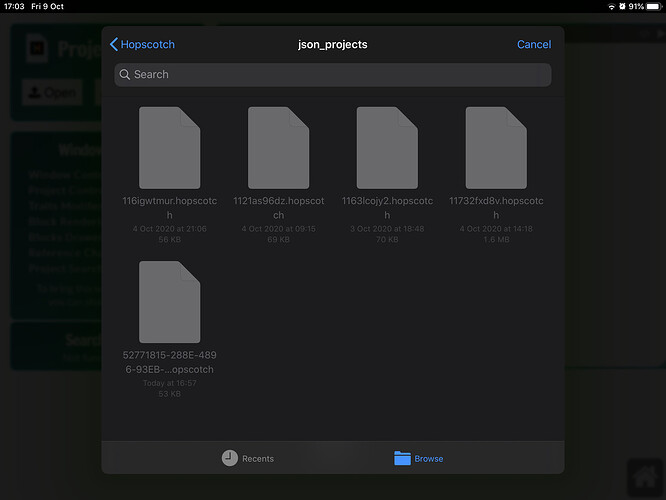Tap the Wi-Fi icon in status bar
Viewport: 666px width, 500px height.
click(611, 6)
